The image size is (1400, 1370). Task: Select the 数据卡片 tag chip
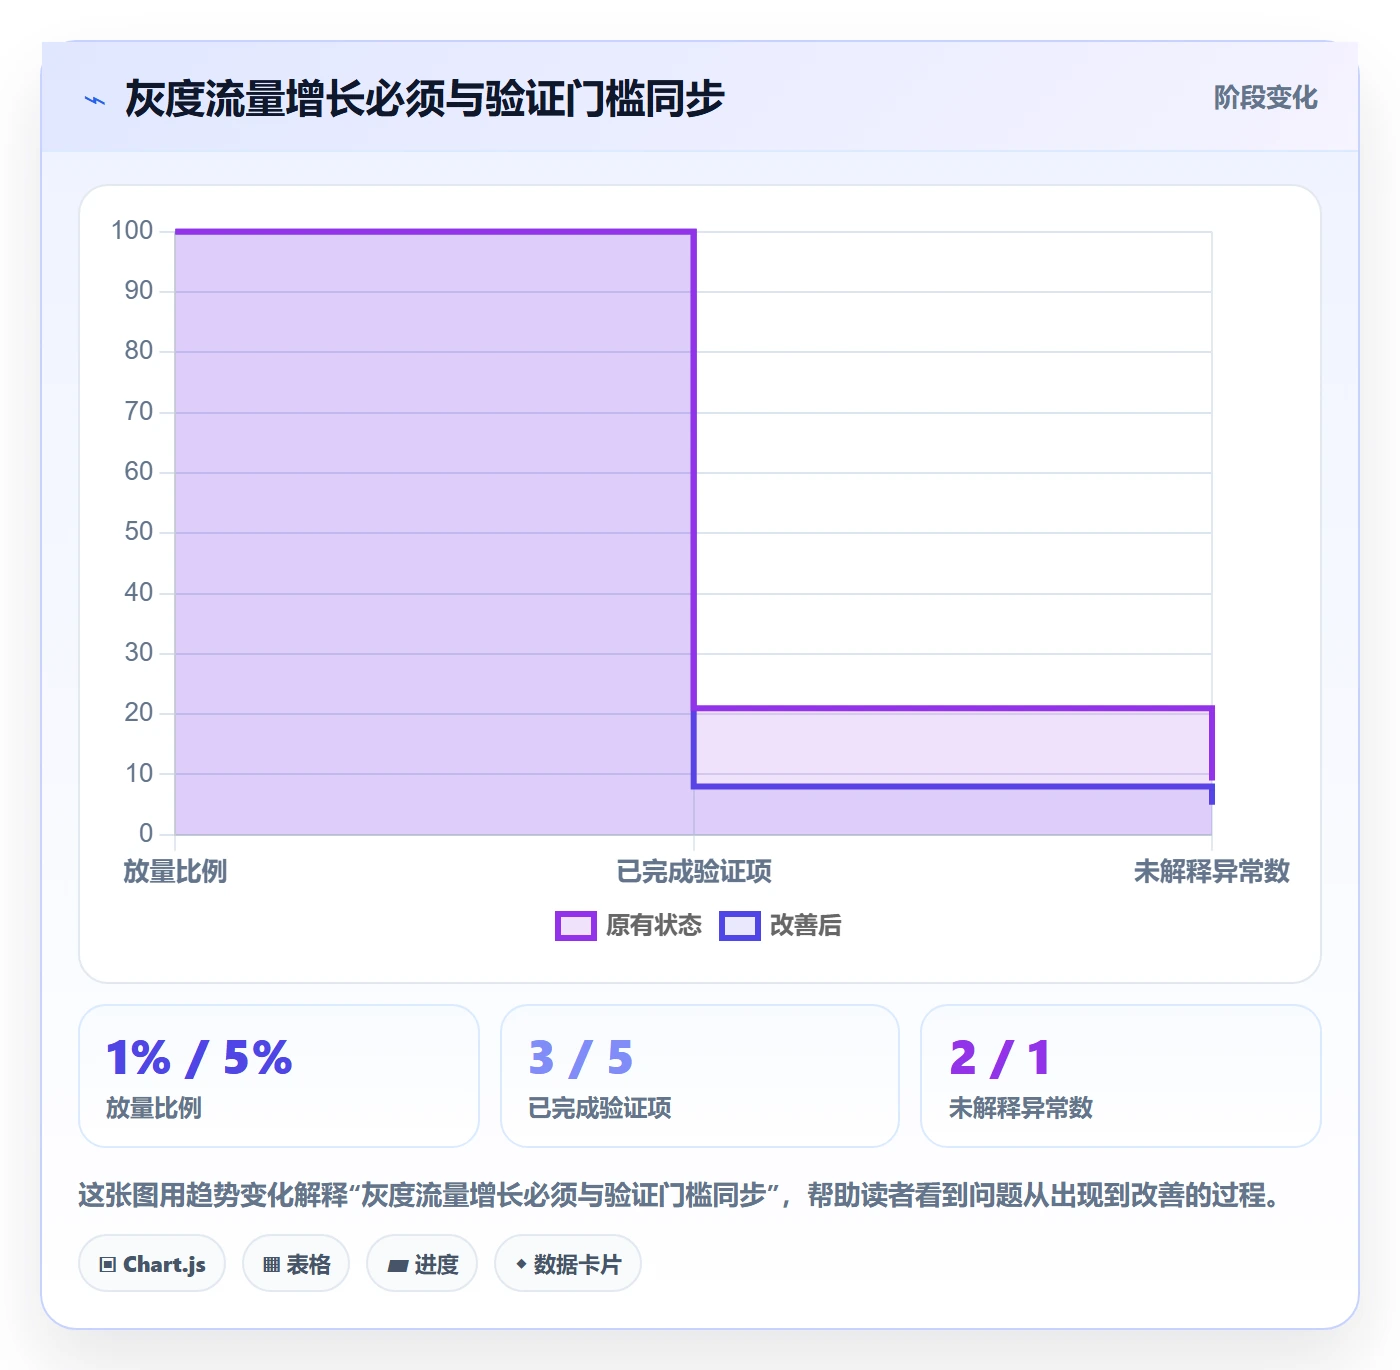tap(568, 1264)
